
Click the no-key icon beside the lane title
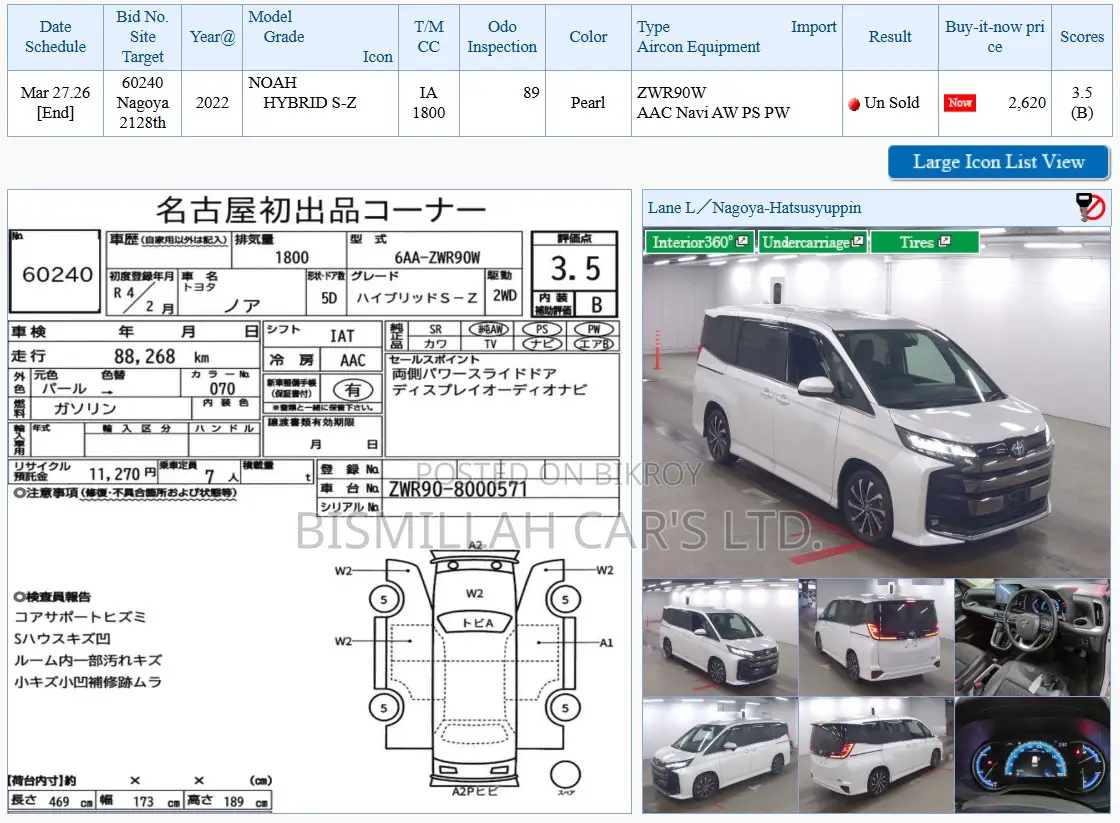click(1090, 207)
